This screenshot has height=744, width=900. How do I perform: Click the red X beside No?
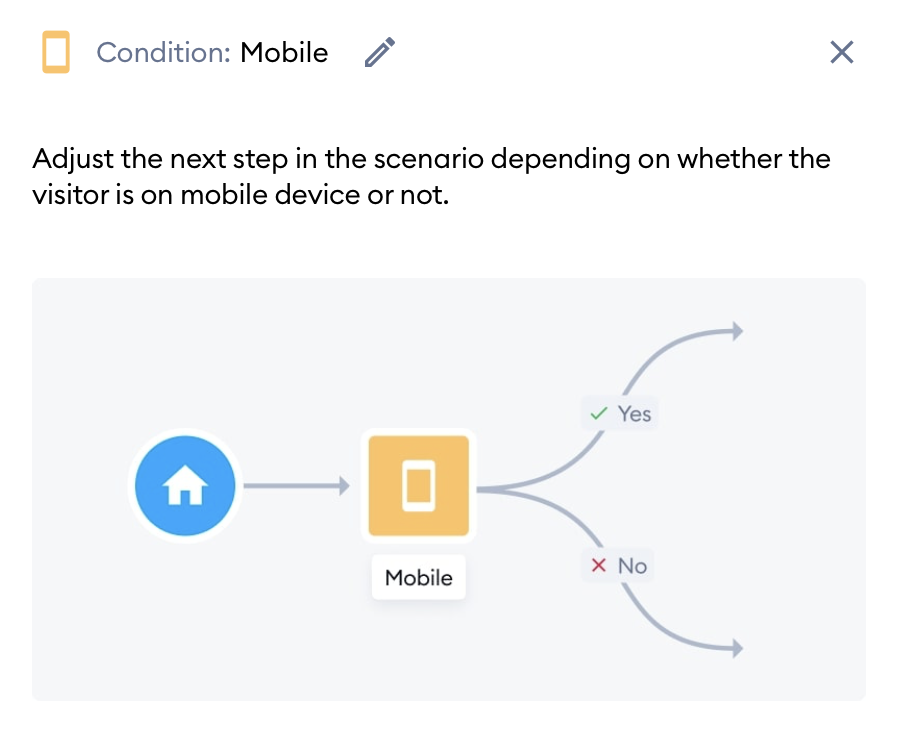click(x=599, y=565)
